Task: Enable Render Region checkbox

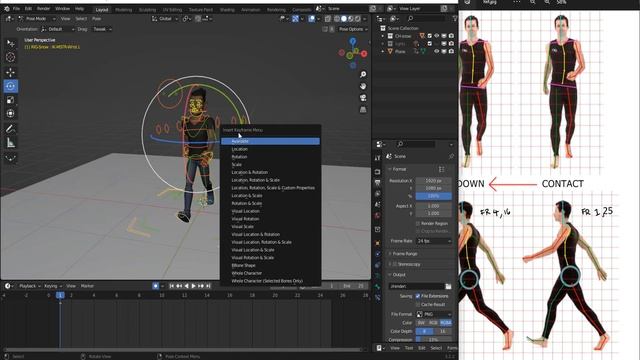Action: (418, 224)
